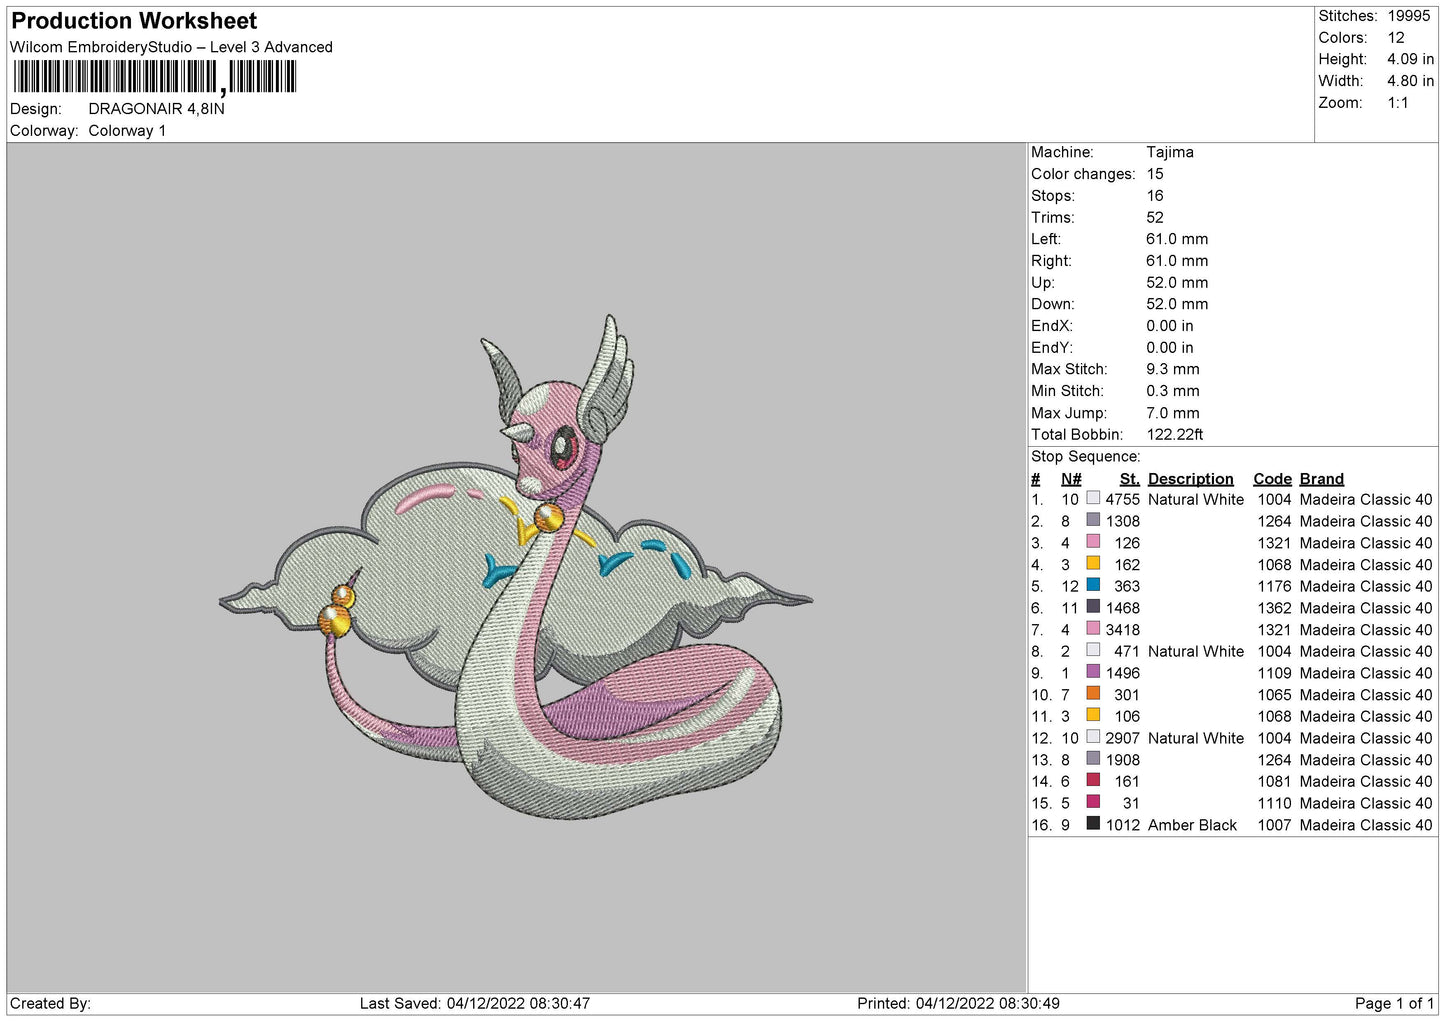1445x1021 pixels.
Task: Click the 'Description' column header
Action: pyautogui.click(x=1191, y=479)
